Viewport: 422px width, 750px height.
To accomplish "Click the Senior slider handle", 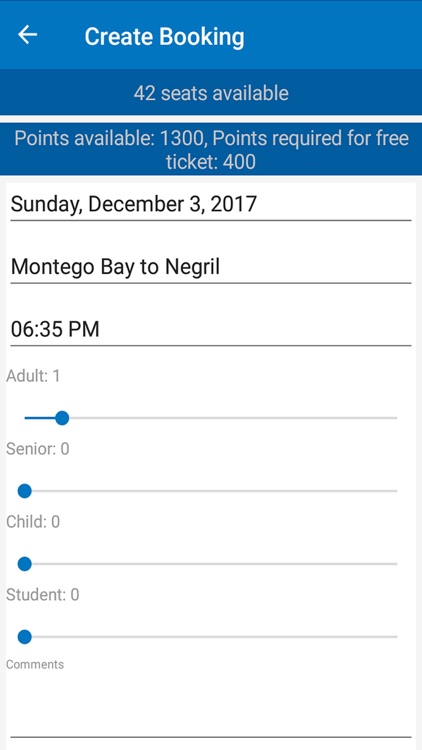I will [x=24, y=491].
